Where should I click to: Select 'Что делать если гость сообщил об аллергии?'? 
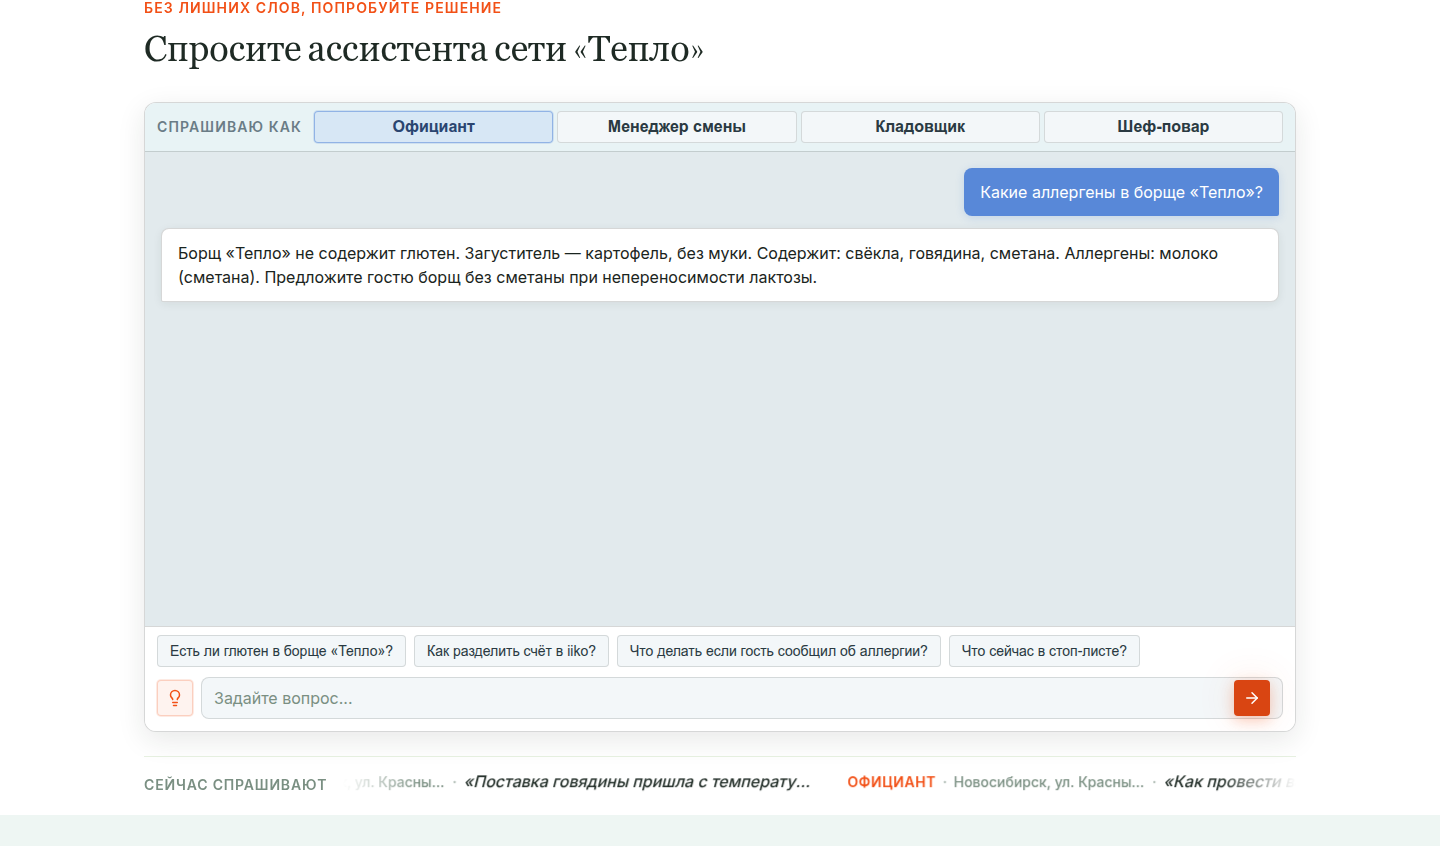779,651
